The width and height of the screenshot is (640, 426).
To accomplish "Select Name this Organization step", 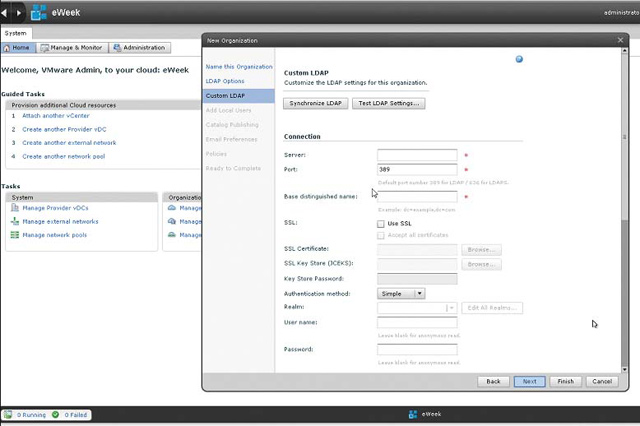I will pyautogui.click(x=239, y=67).
